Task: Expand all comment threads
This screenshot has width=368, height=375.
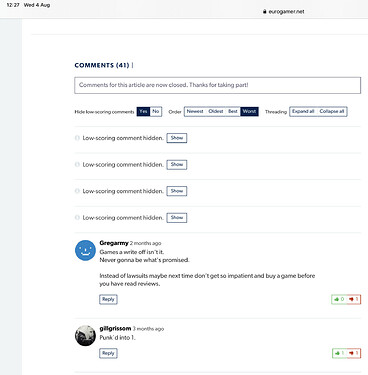Action: (303, 111)
